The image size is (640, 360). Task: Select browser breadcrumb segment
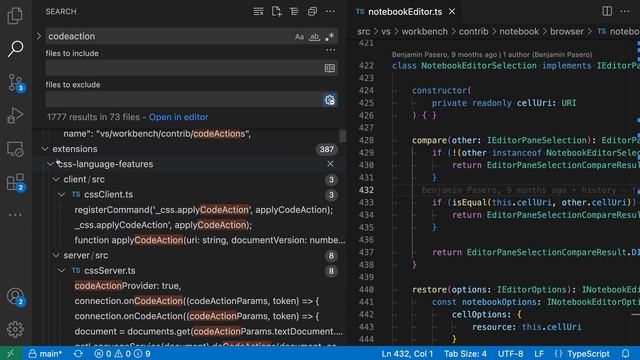567,31
